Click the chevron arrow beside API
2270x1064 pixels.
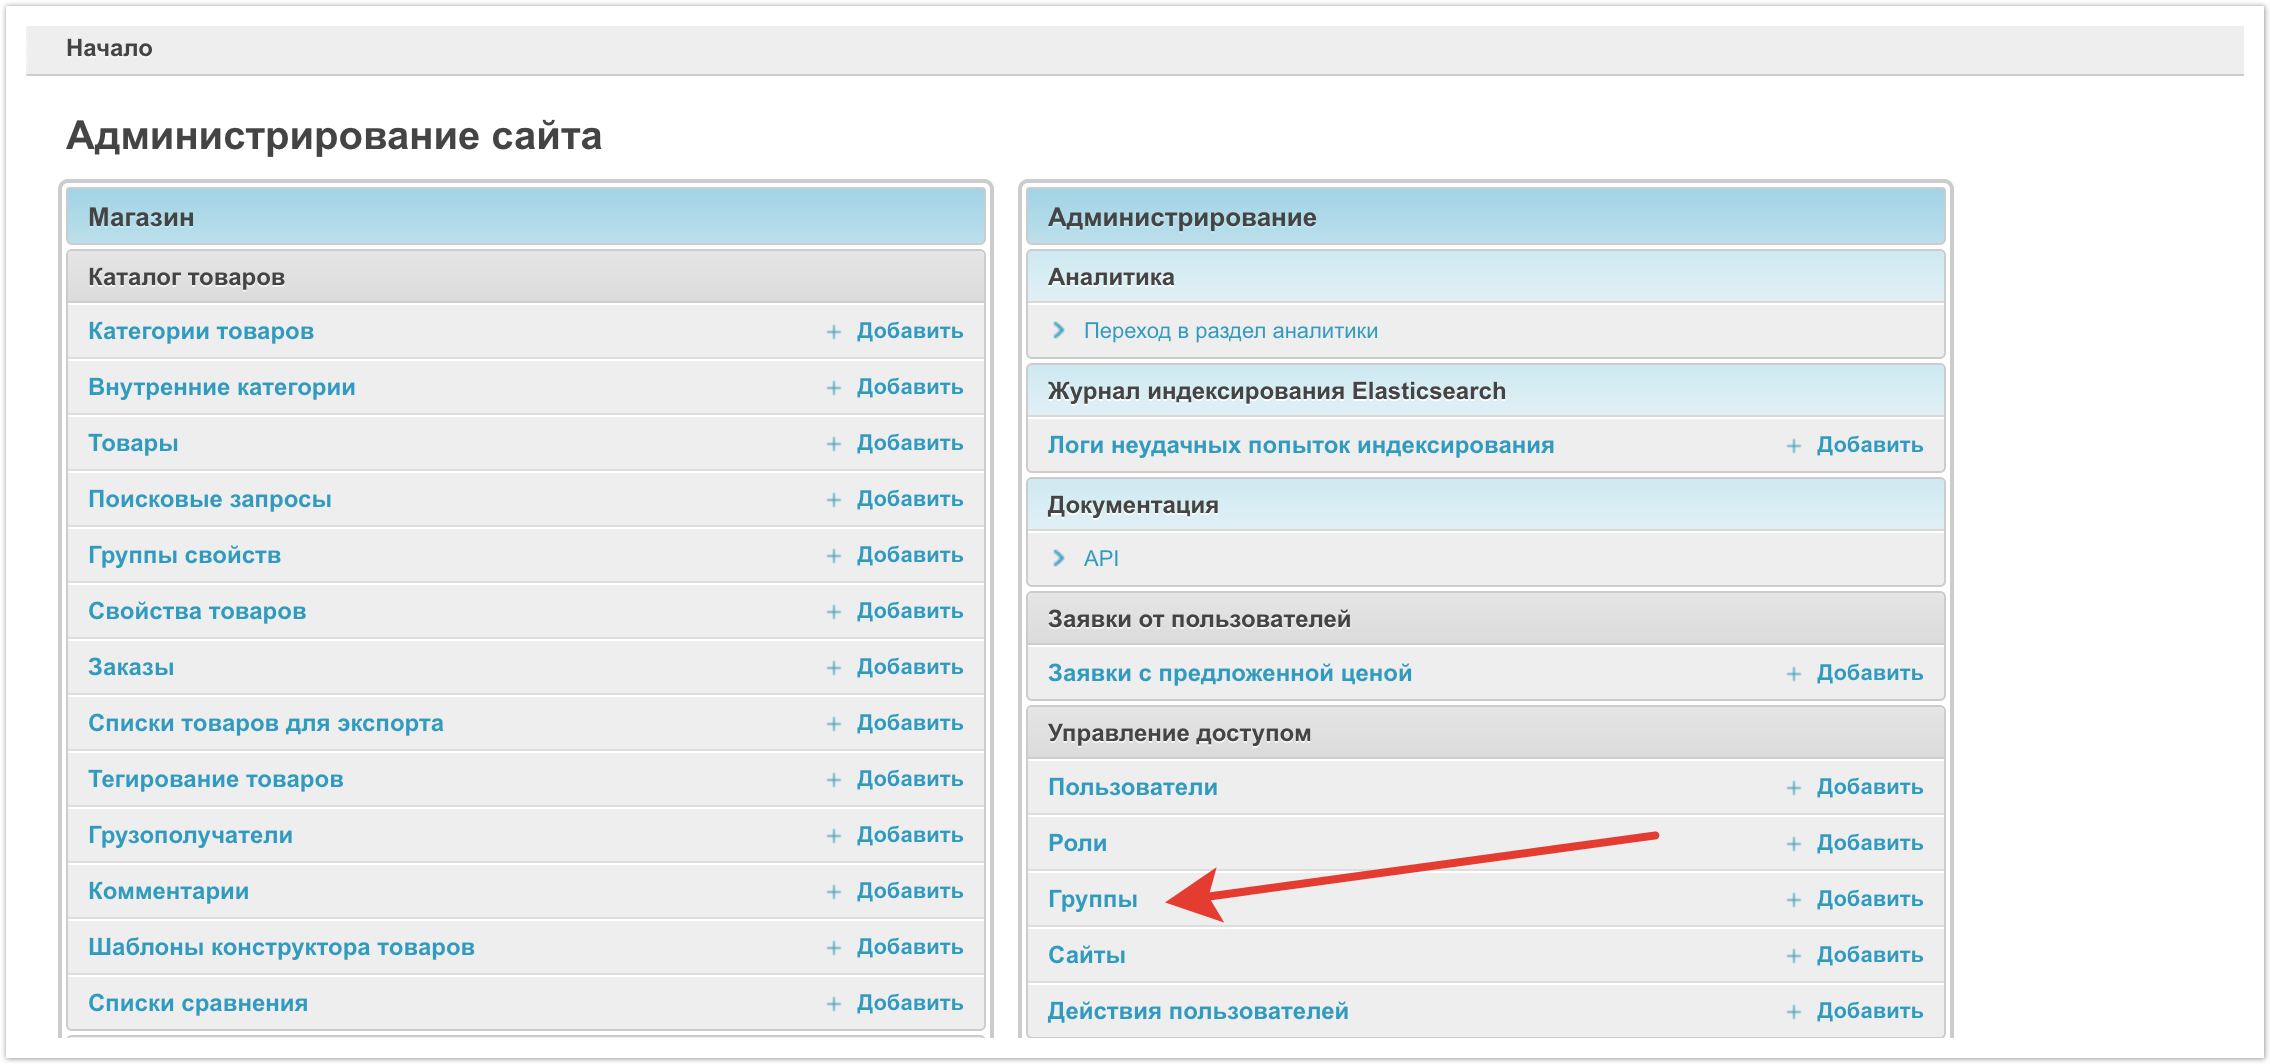click(x=1058, y=558)
